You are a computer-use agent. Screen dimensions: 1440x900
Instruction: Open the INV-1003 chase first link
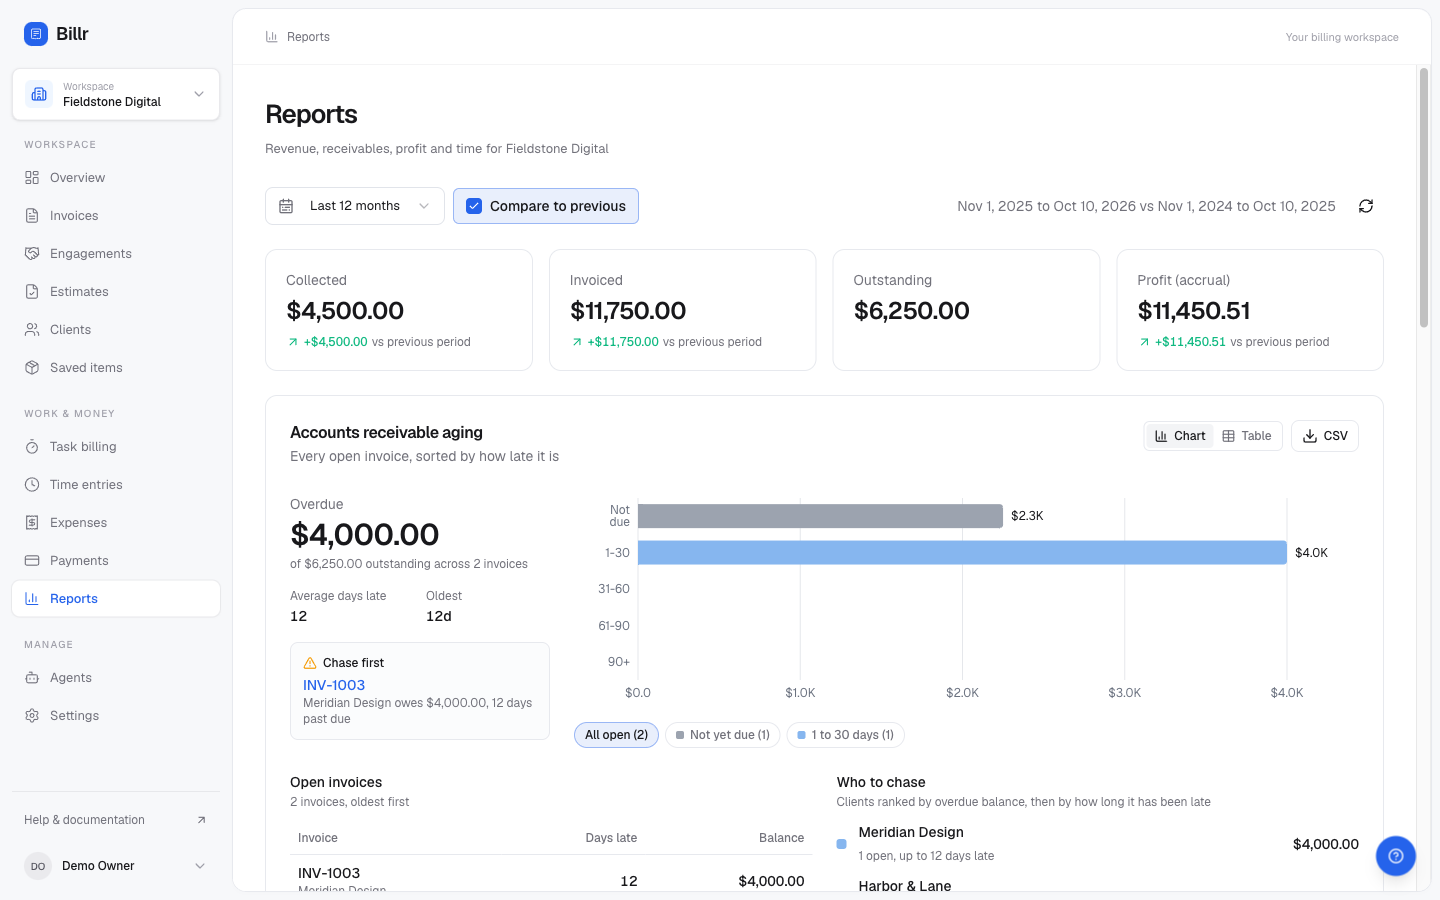[334, 685]
